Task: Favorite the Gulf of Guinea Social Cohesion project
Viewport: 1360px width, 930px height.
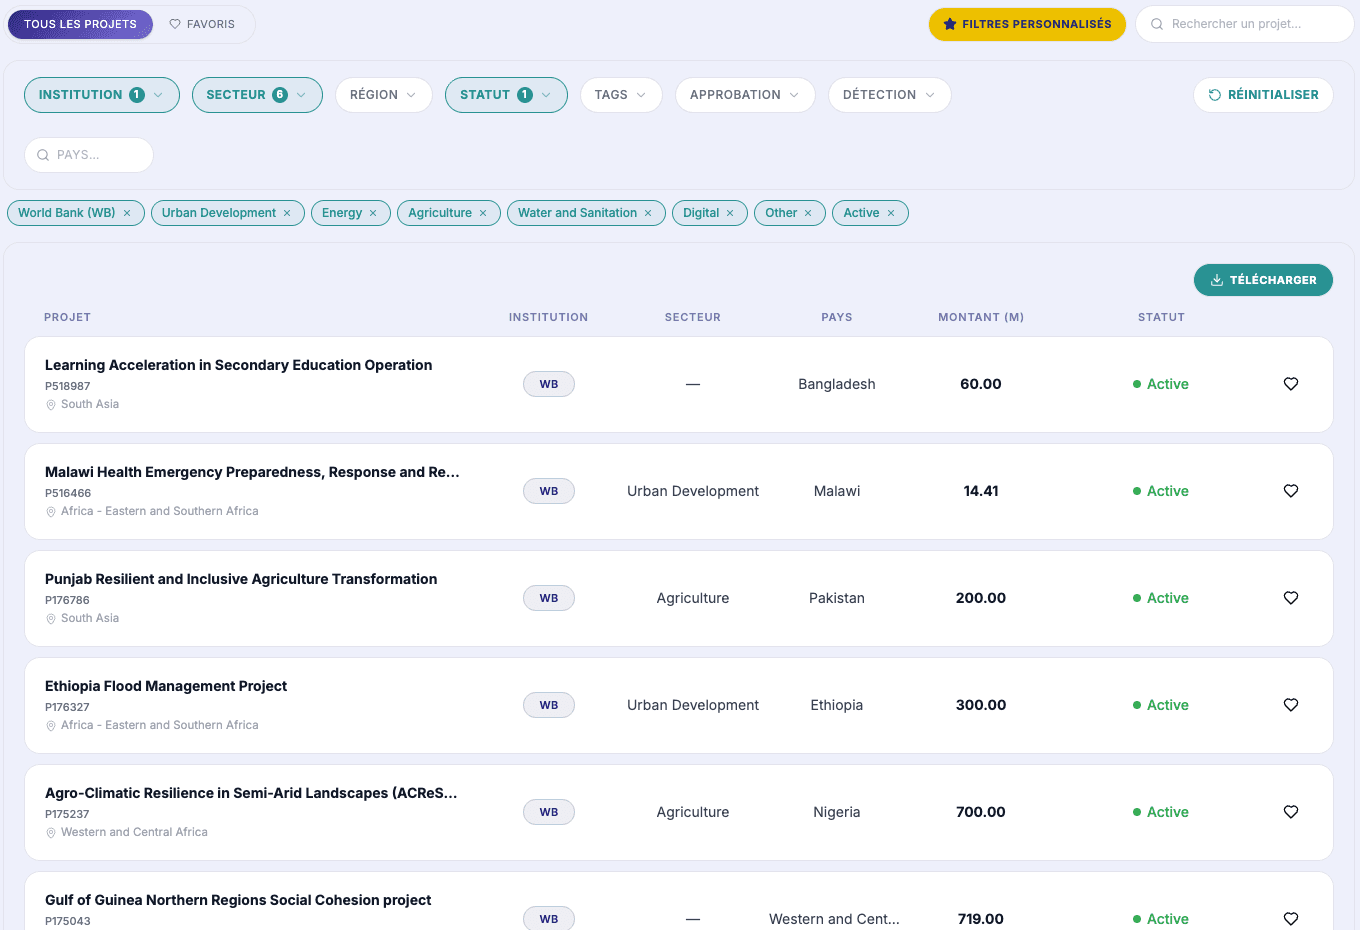Action: [x=1291, y=919]
